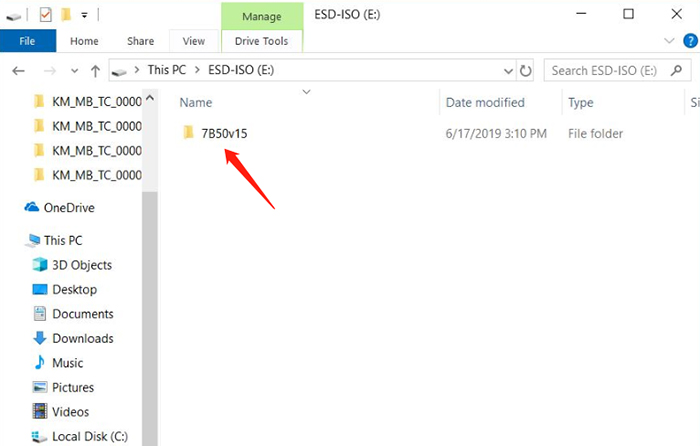This screenshot has height=446, width=700.
Task: Click the New Folder quick access icon
Action: tap(66, 15)
